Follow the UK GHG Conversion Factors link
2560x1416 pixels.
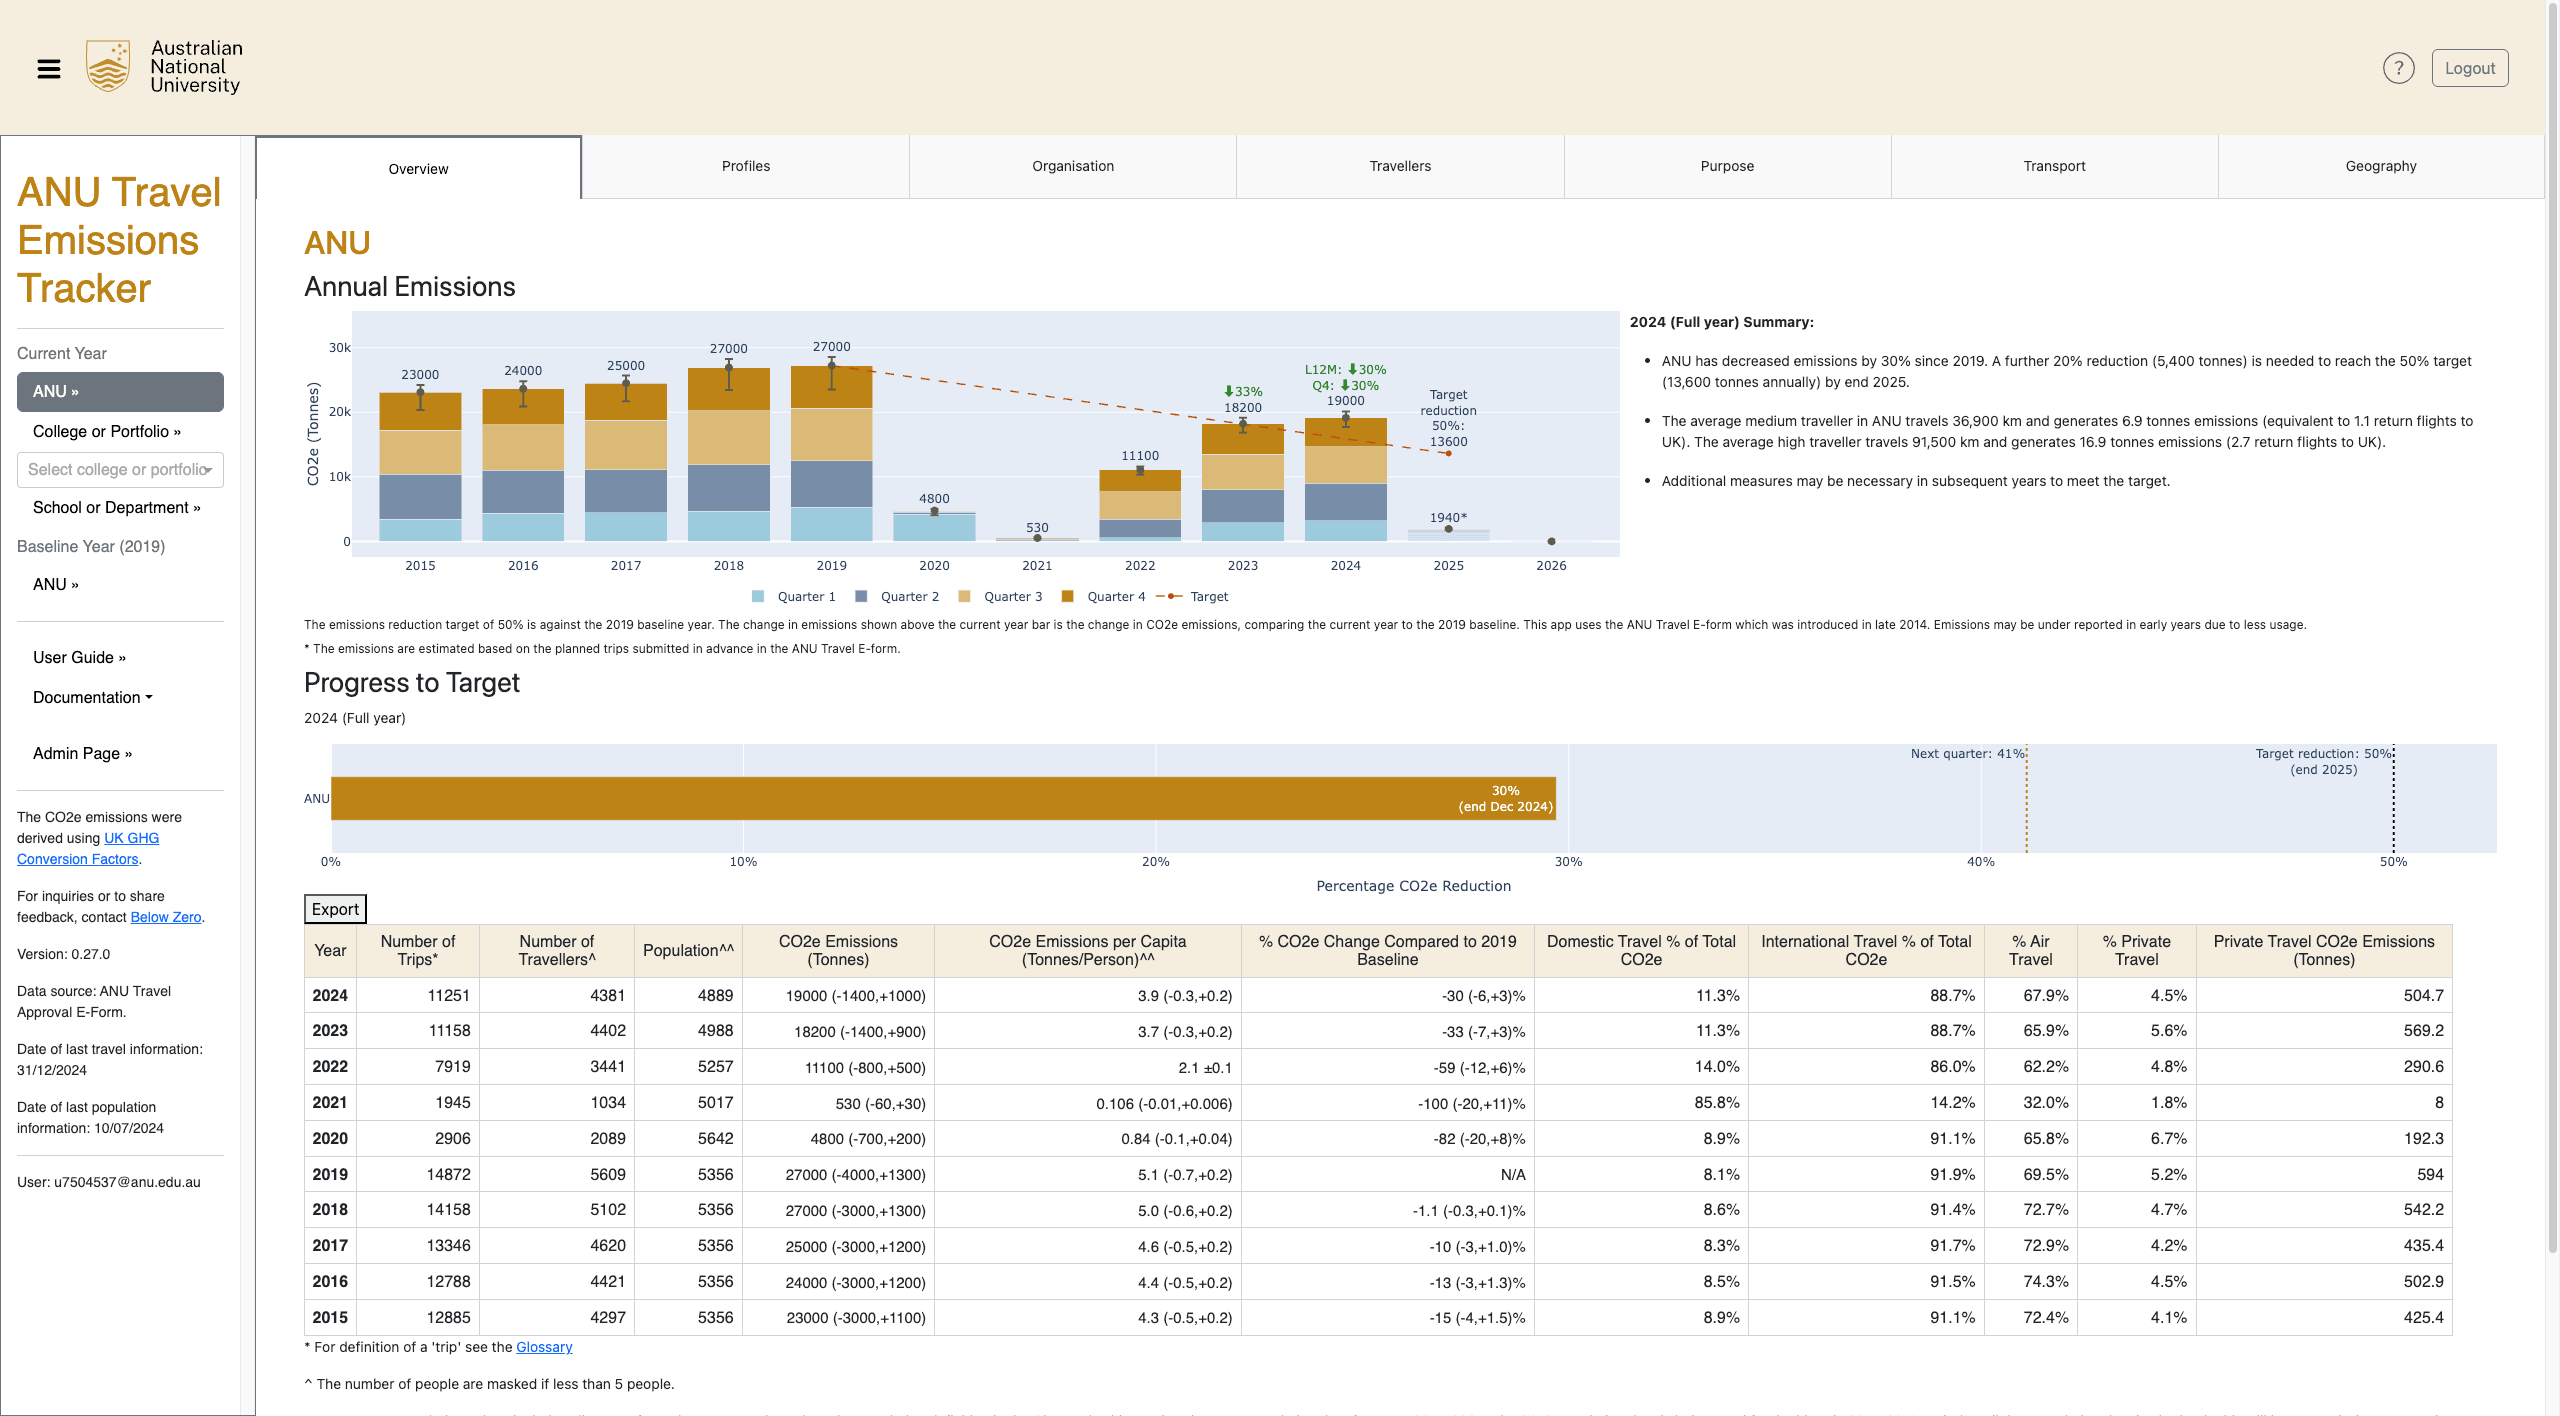tap(88, 849)
